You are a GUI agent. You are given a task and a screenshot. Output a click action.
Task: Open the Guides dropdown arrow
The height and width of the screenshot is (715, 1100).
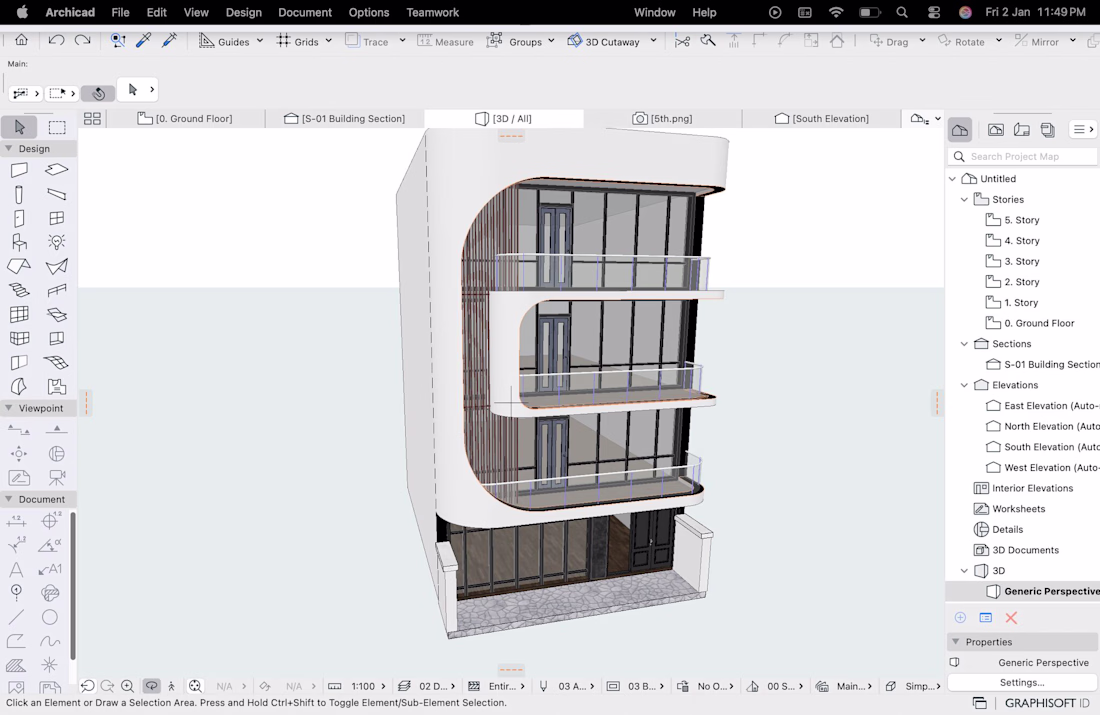pyautogui.click(x=260, y=41)
